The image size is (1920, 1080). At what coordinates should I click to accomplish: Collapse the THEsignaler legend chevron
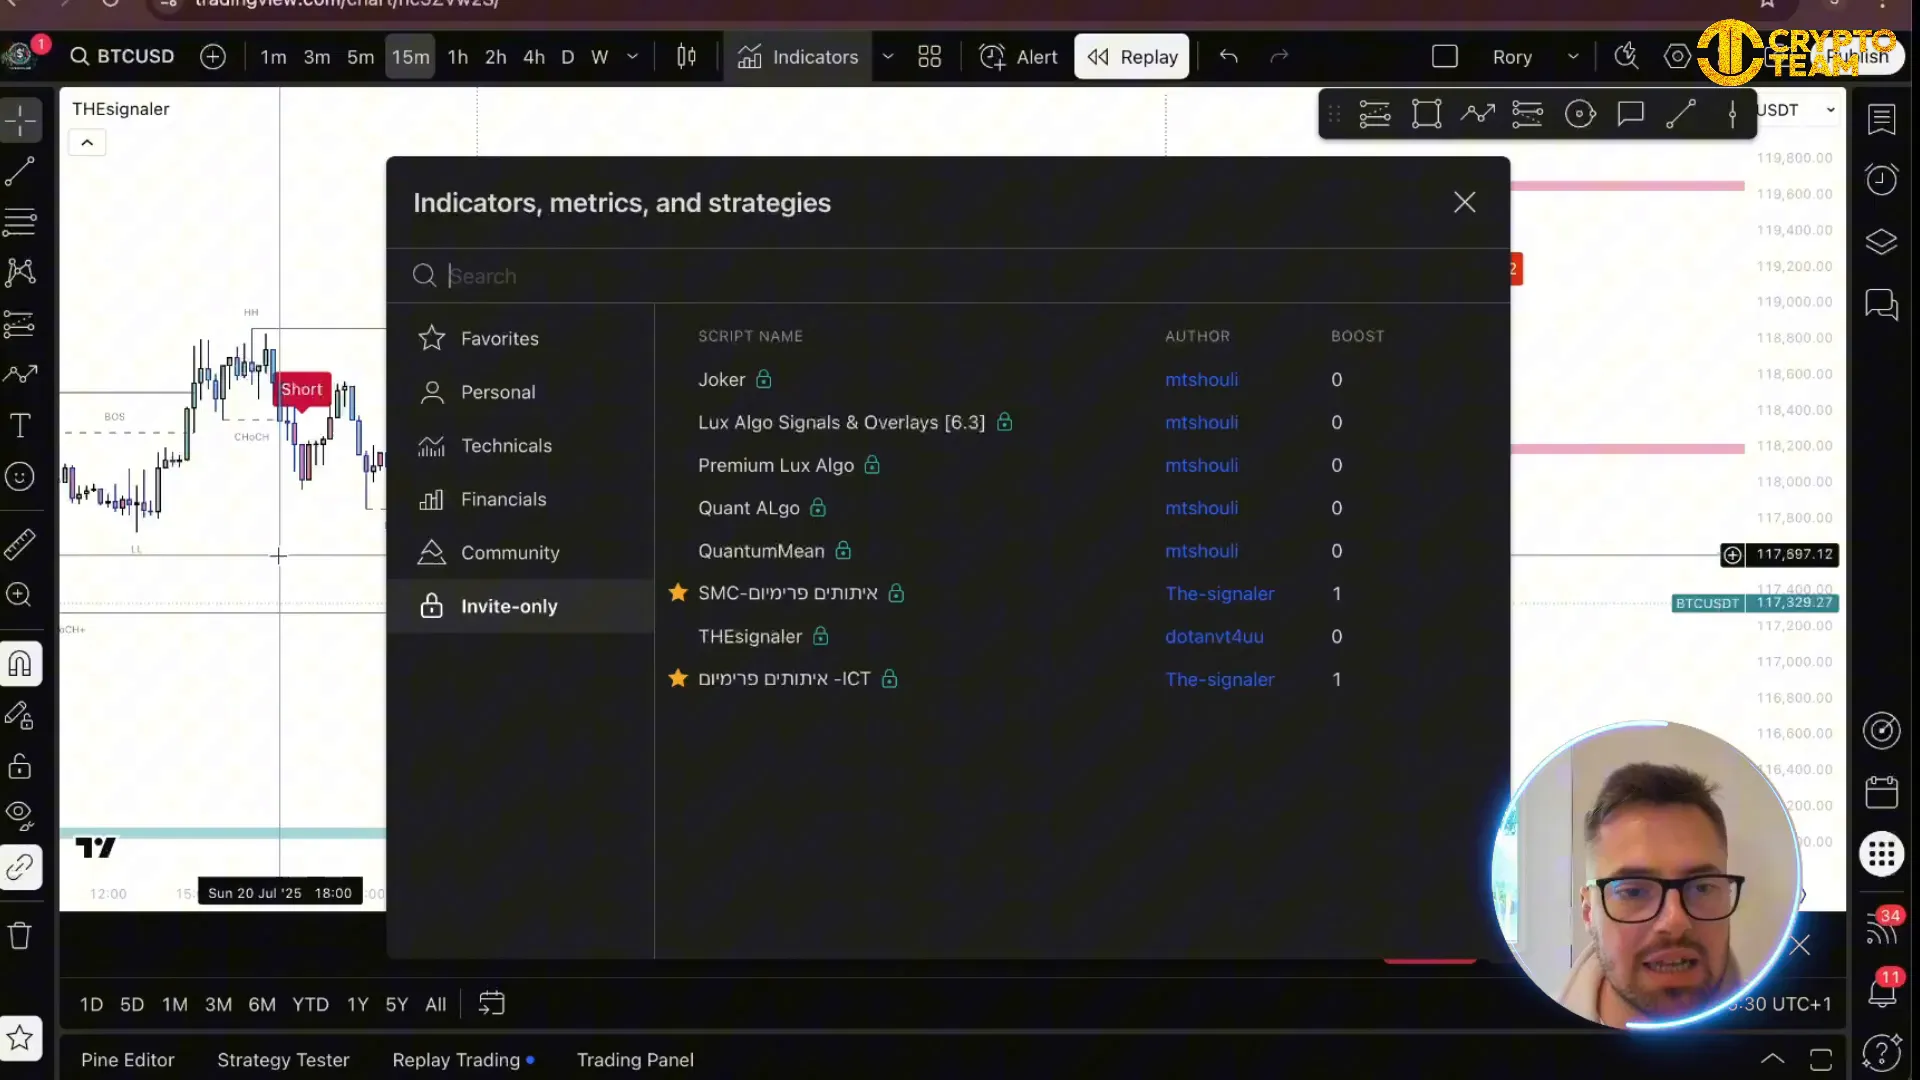pyautogui.click(x=87, y=142)
